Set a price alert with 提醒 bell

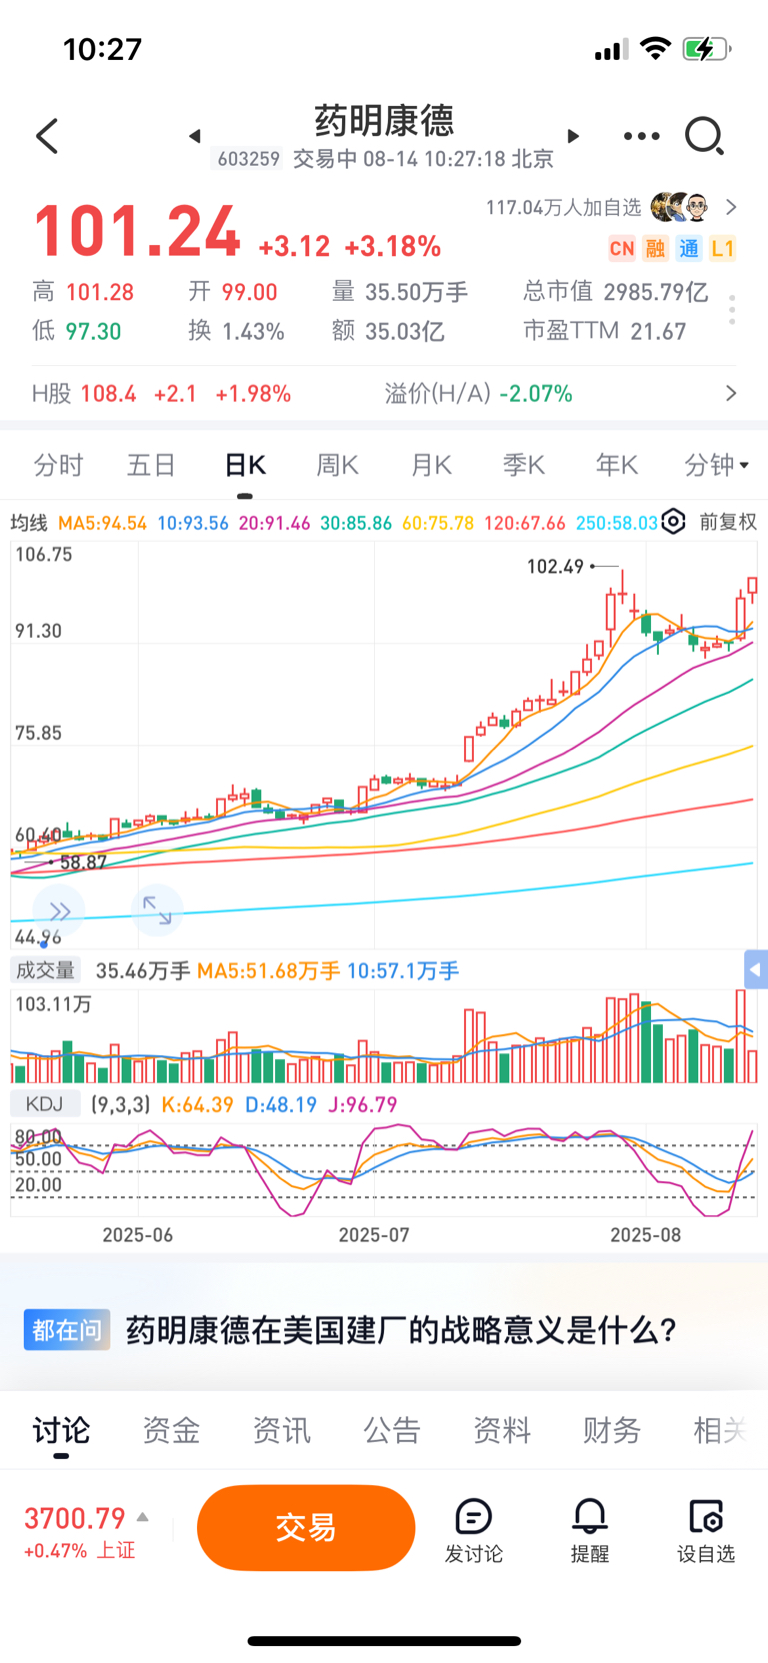point(590,1531)
